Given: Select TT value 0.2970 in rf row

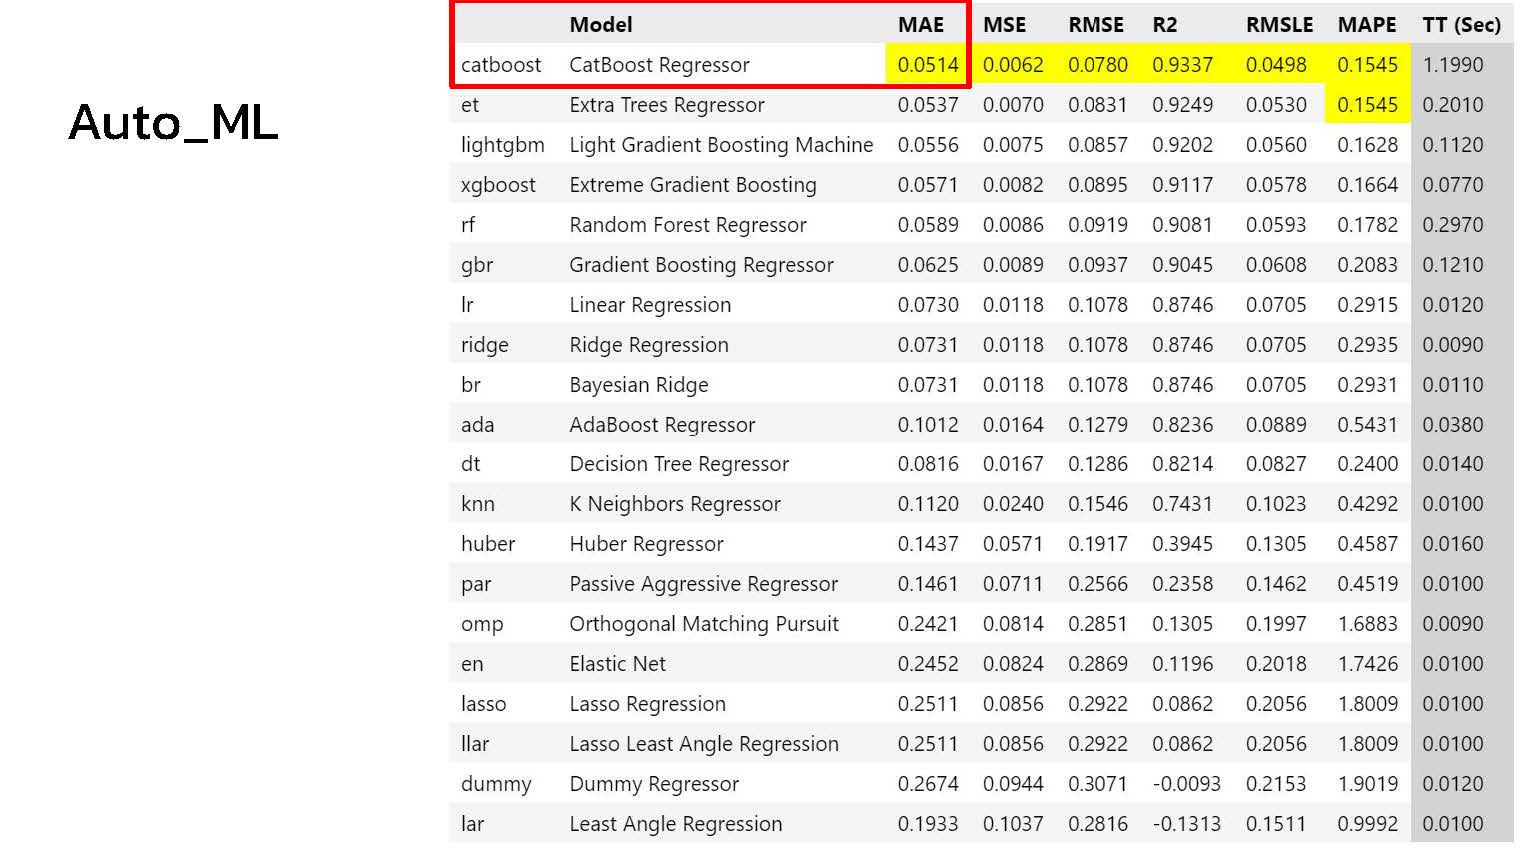Looking at the screenshot, I should coord(1453,225).
